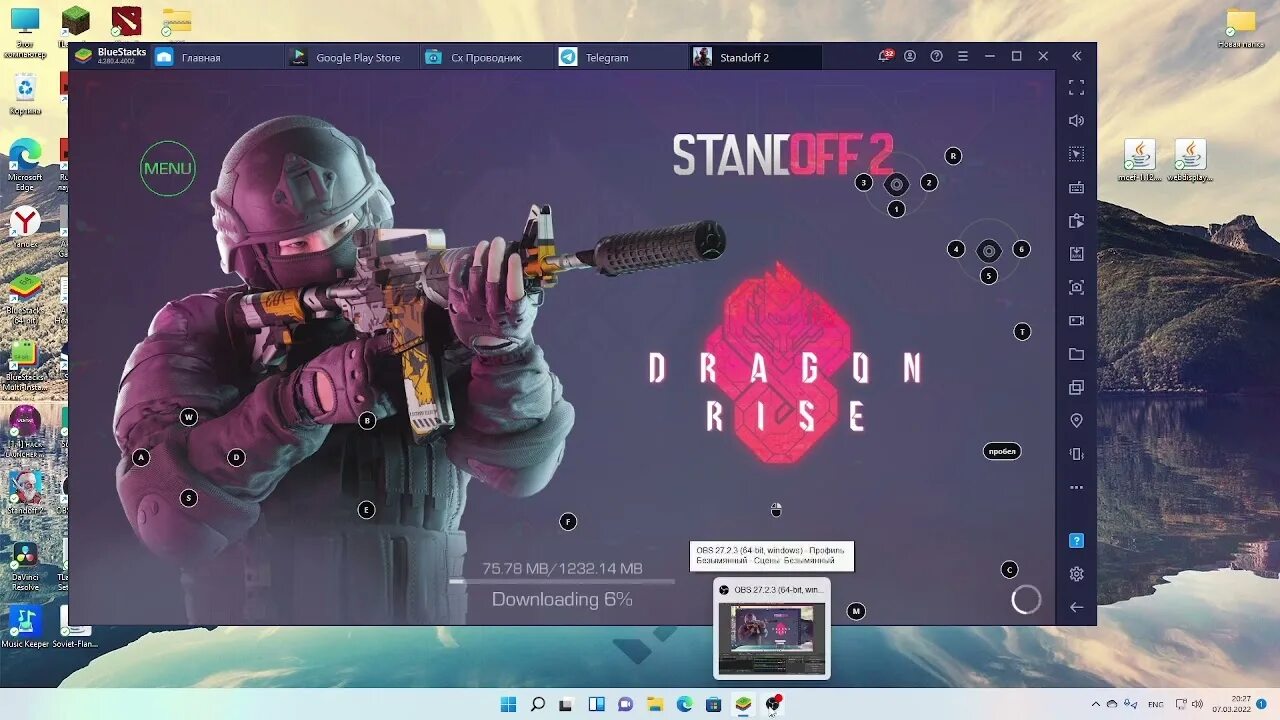1280x720 pixels.
Task: Open the BlueStacks hamburger menu
Action: coord(963,56)
